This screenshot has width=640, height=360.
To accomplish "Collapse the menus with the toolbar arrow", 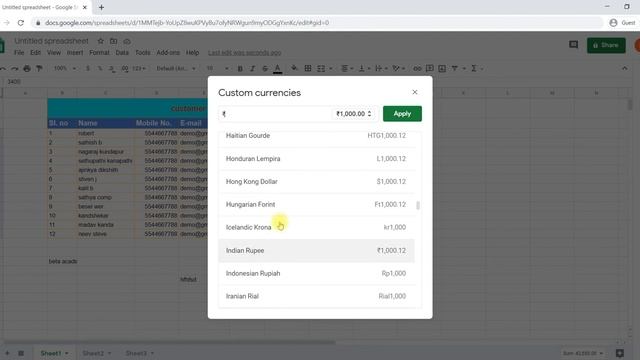I will point(624,69).
